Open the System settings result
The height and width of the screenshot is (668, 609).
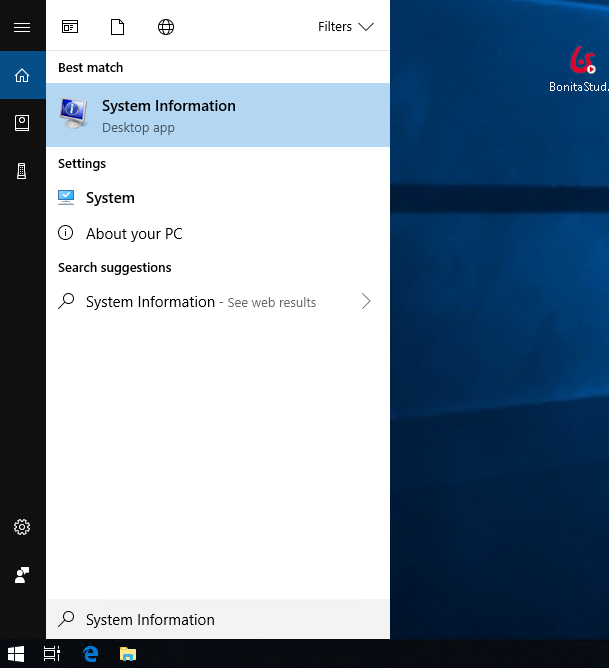[218, 198]
